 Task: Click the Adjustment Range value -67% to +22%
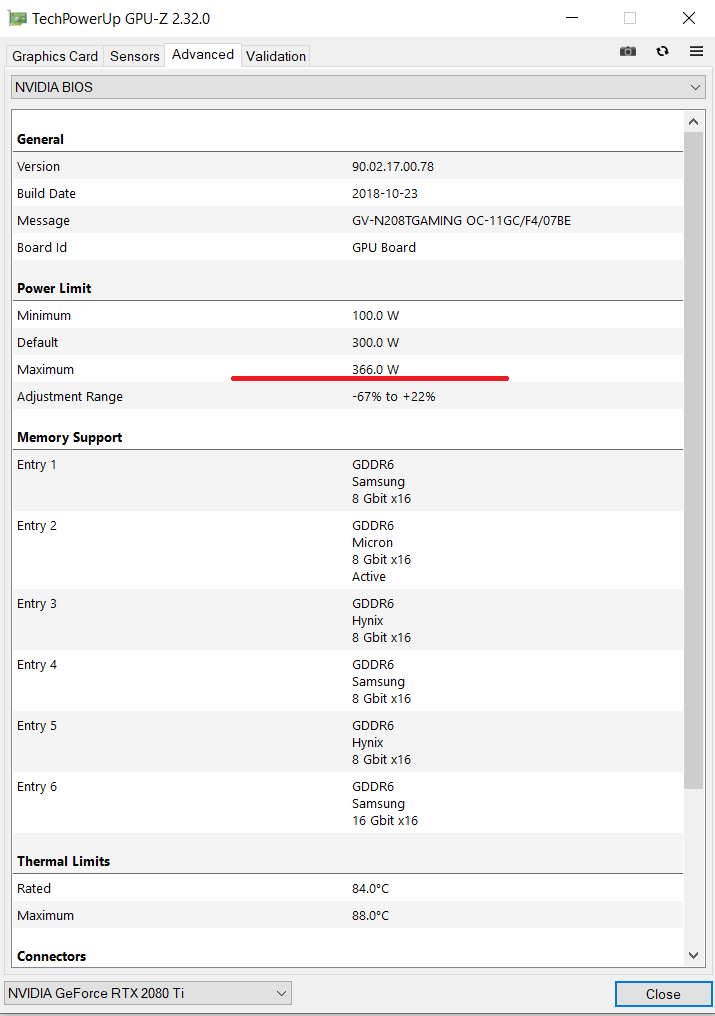point(393,397)
